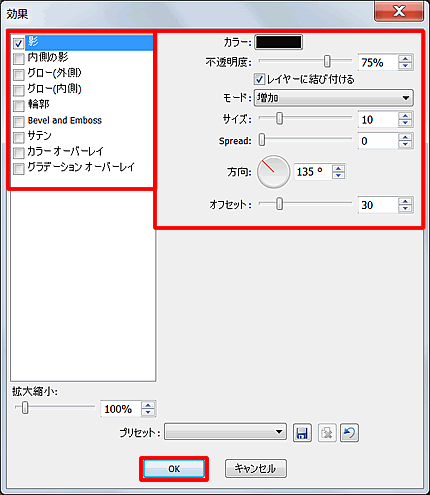Viewport: 430px width, 495px height.
Task: Click the 拡大縮小 100% input field
Action: (x=121, y=409)
